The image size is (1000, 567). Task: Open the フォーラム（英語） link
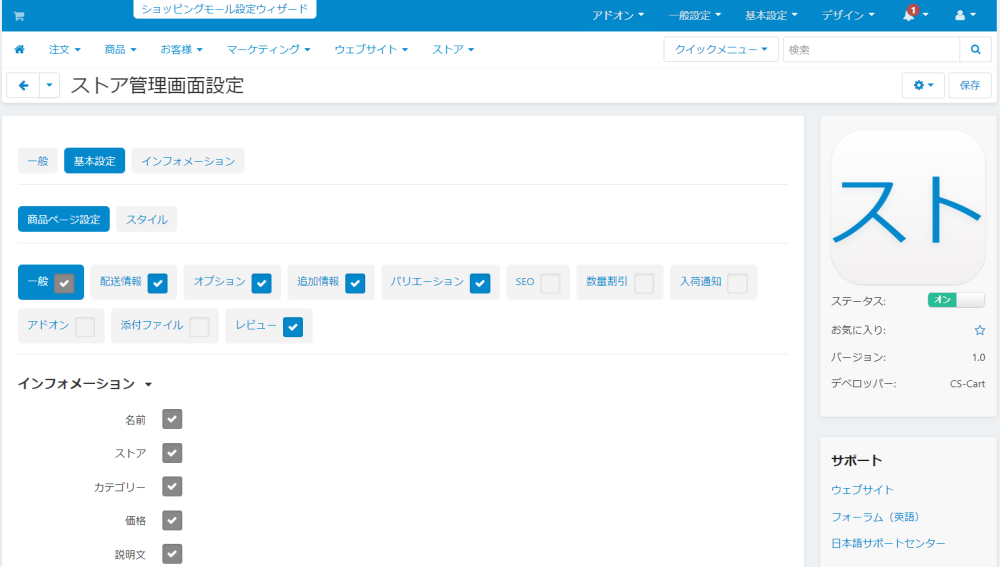click(876, 517)
